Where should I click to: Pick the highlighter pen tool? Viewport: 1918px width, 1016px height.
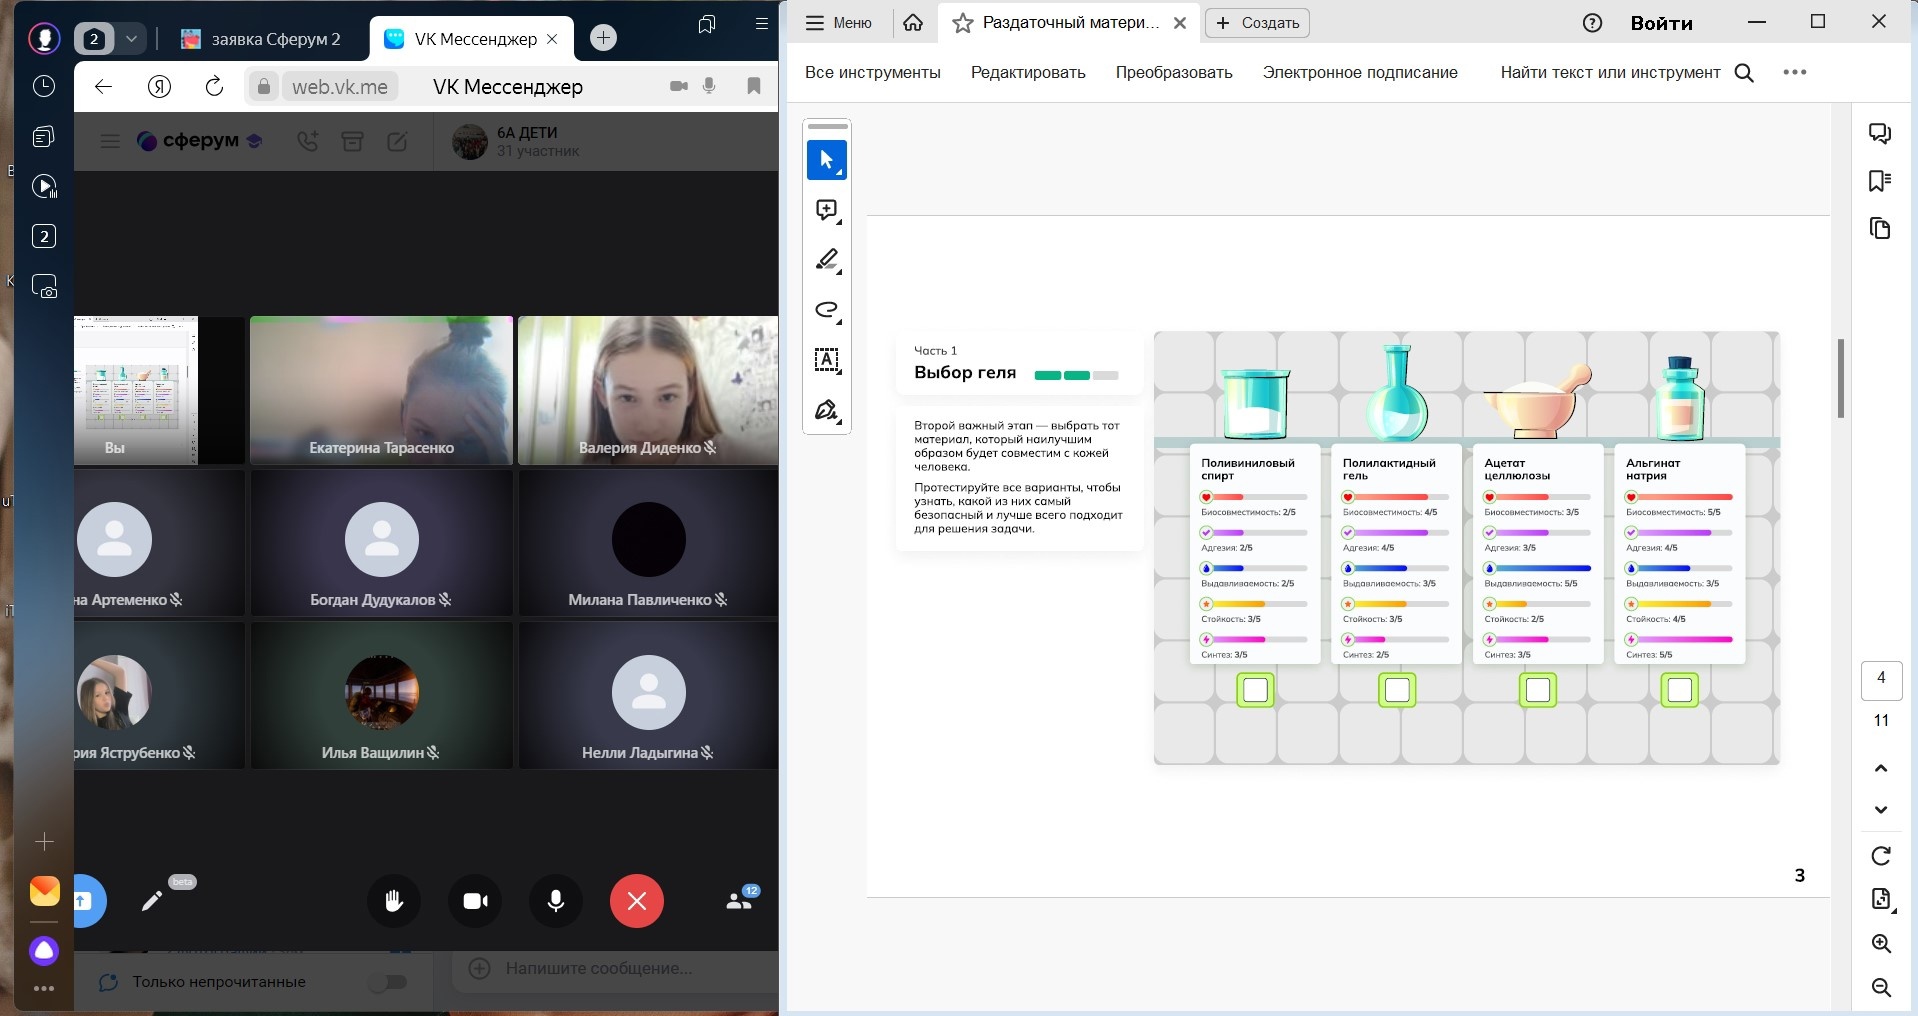(x=827, y=260)
